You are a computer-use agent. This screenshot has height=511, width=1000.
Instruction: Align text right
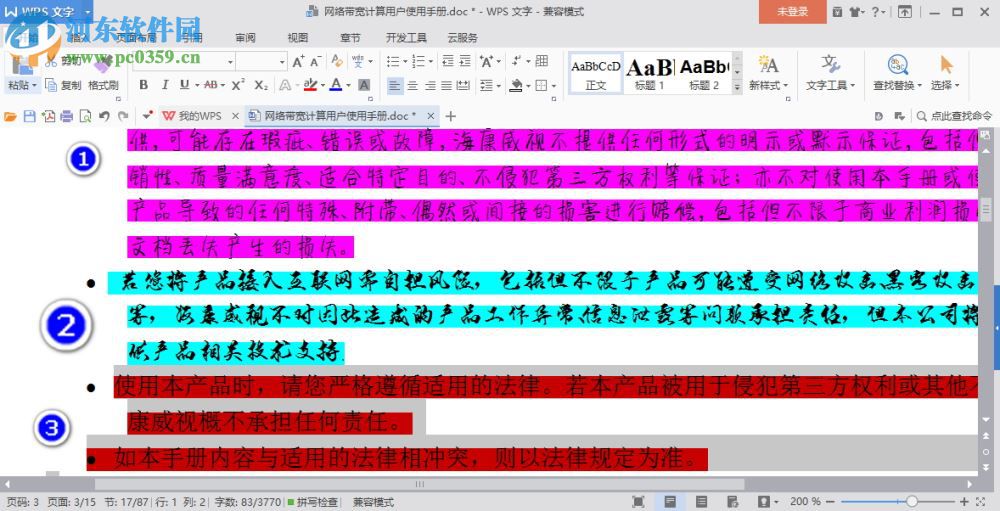pyautogui.click(x=430, y=85)
